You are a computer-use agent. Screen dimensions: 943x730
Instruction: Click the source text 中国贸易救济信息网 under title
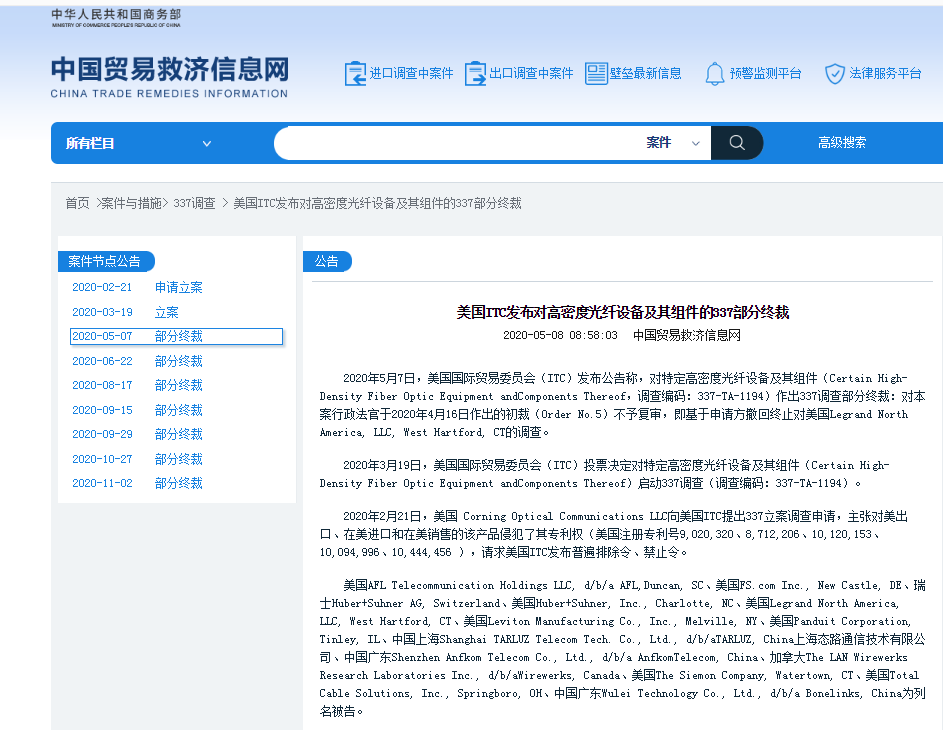[x=687, y=335]
